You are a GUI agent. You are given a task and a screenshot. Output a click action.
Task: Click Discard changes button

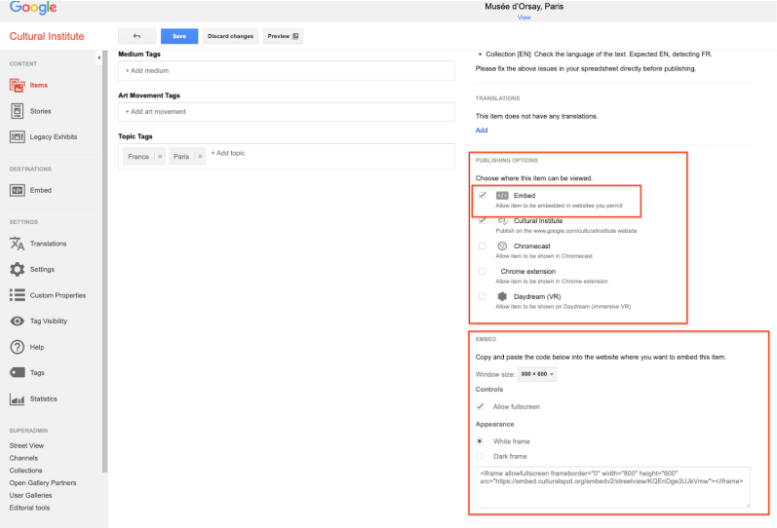pos(230,36)
